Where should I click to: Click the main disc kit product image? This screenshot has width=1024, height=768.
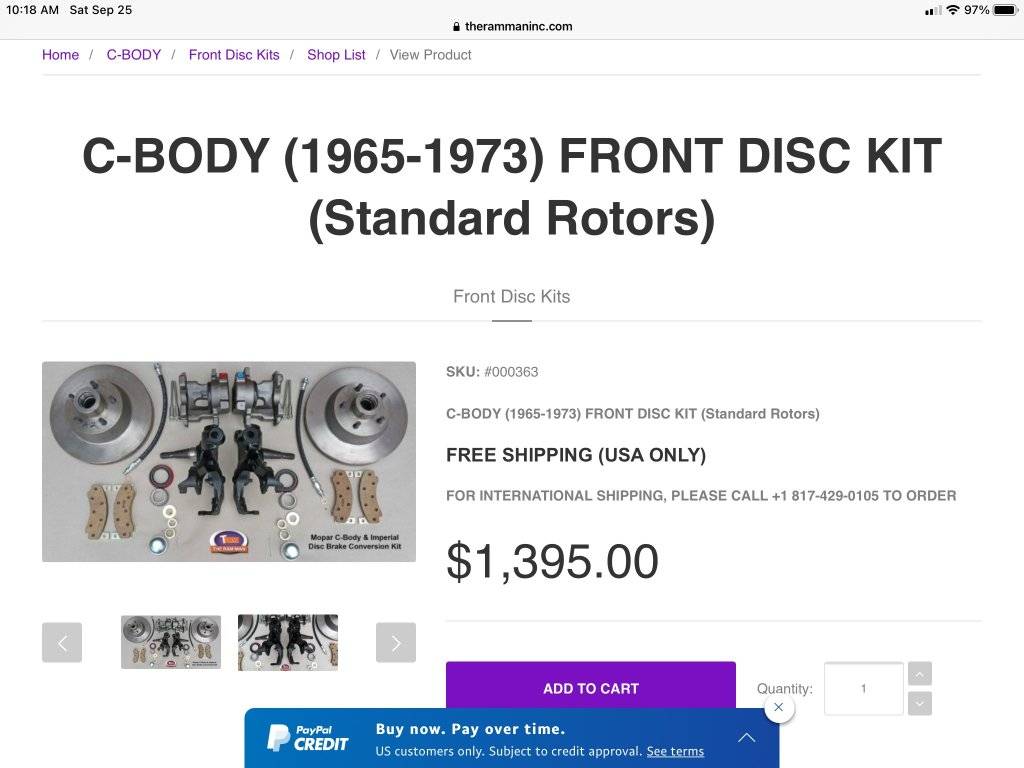point(229,461)
